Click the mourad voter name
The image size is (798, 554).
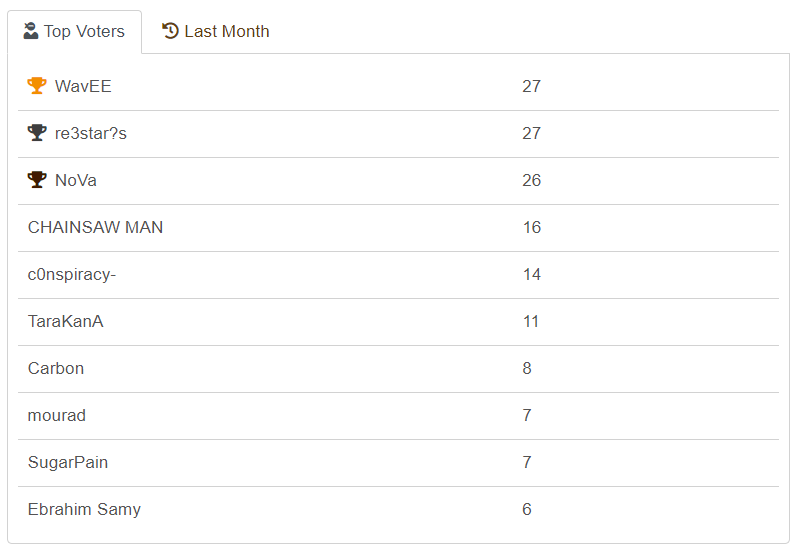click(57, 415)
